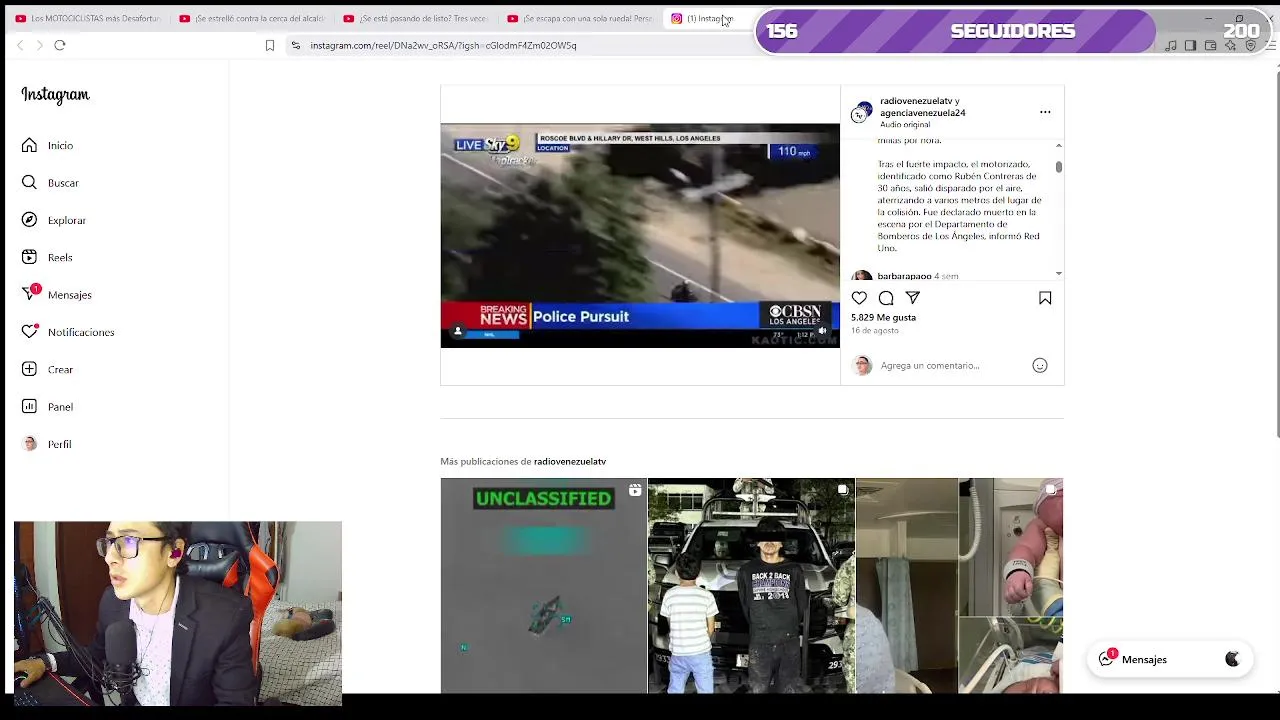Click the caption scroll down arrow
This screenshot has width=1280, height=720.
coord(1058,273)
